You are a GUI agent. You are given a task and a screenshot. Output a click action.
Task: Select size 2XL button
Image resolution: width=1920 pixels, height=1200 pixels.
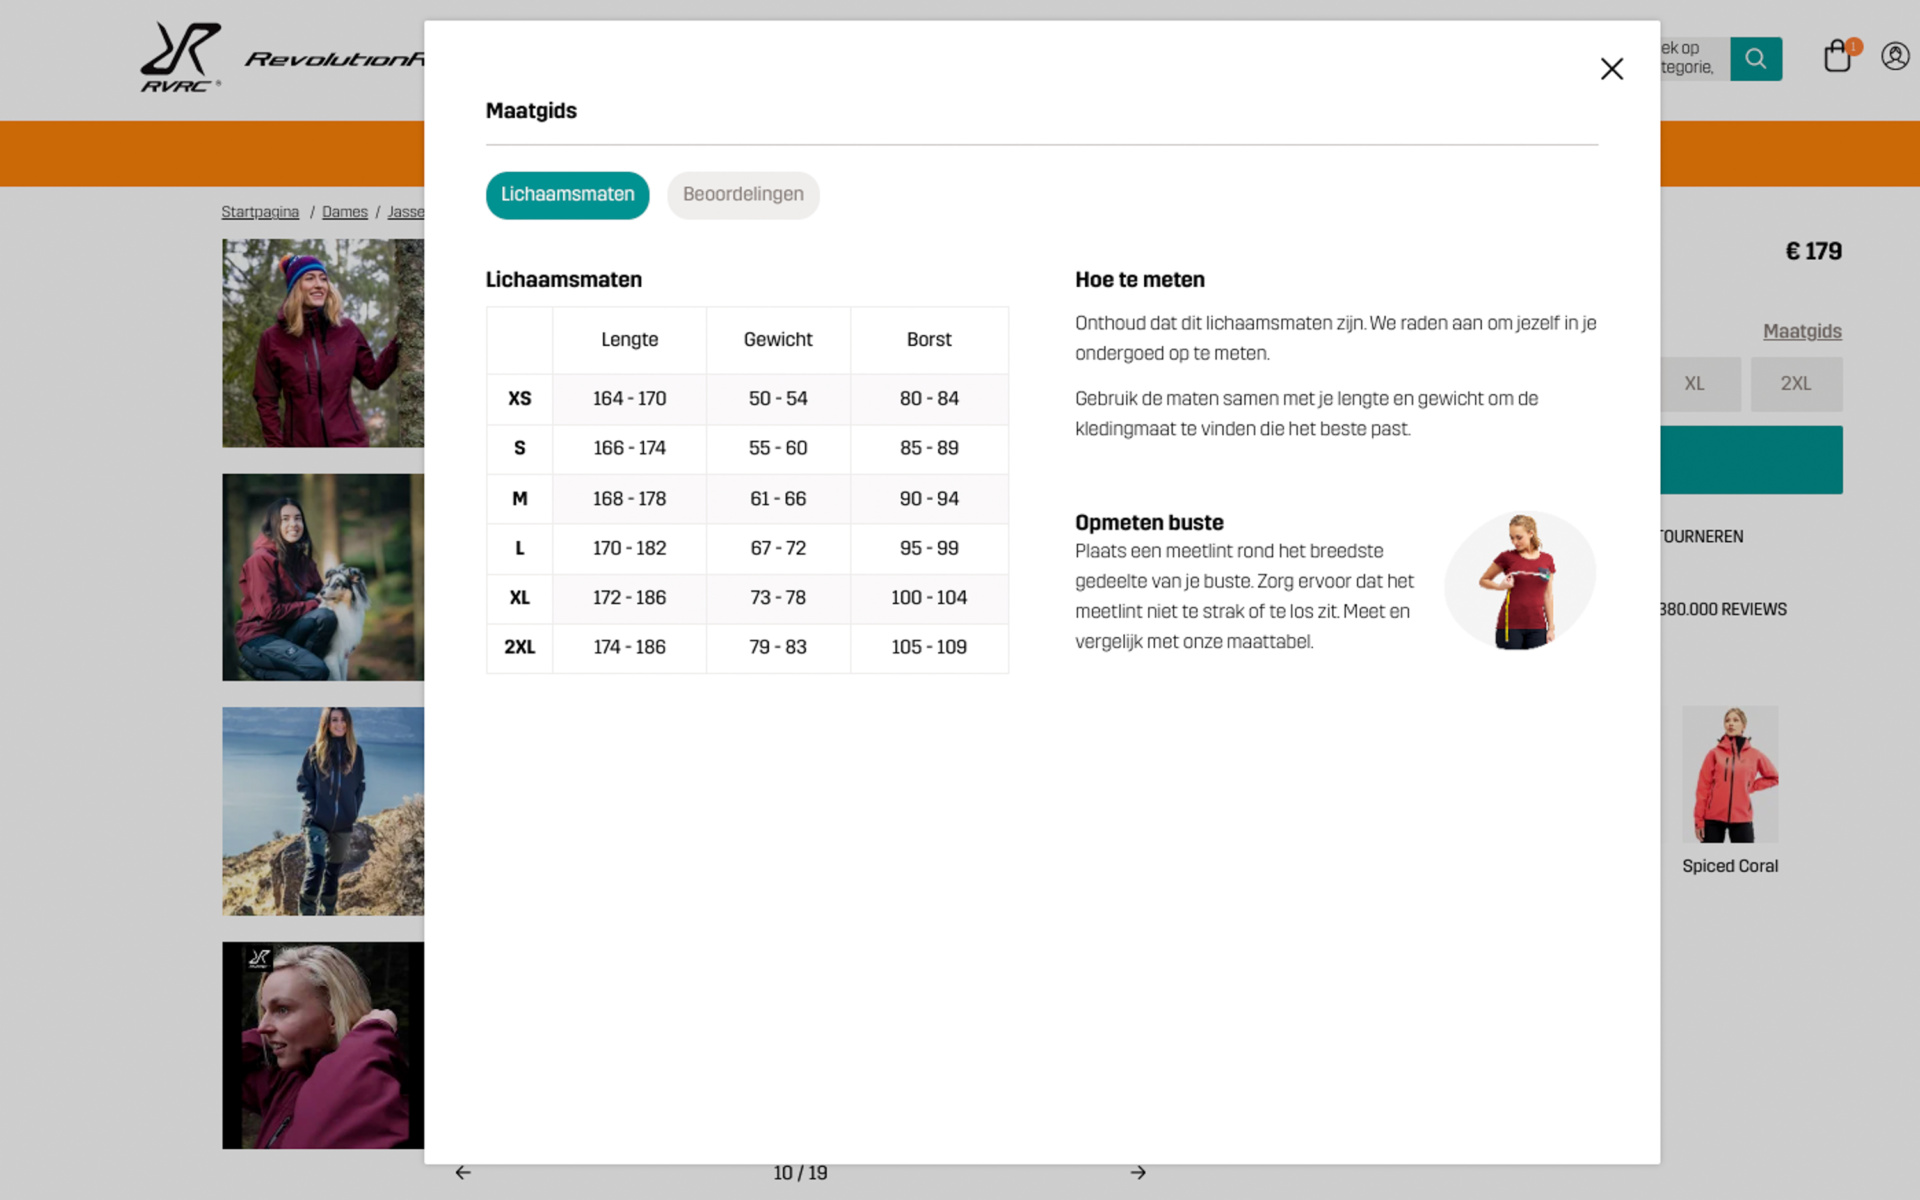(1796, 384)
